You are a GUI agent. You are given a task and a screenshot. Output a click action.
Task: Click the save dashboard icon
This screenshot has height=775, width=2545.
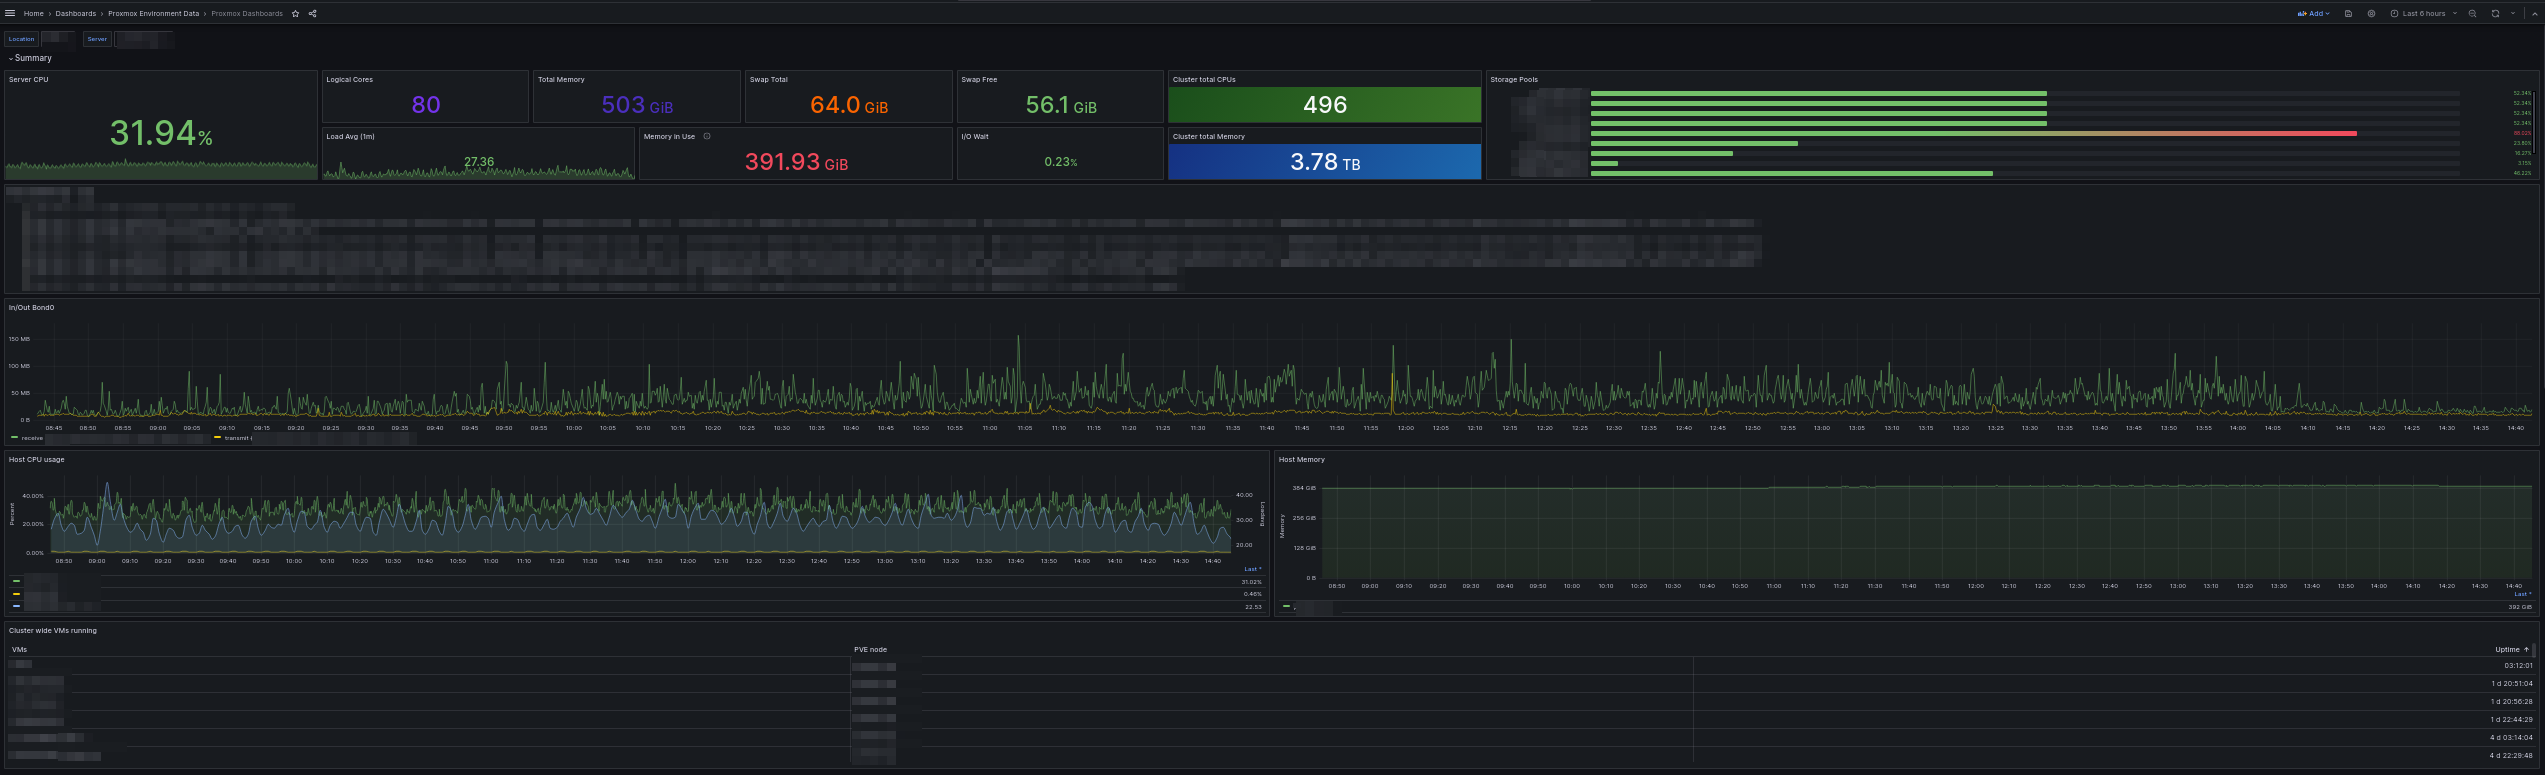(x=2349, y=14)
